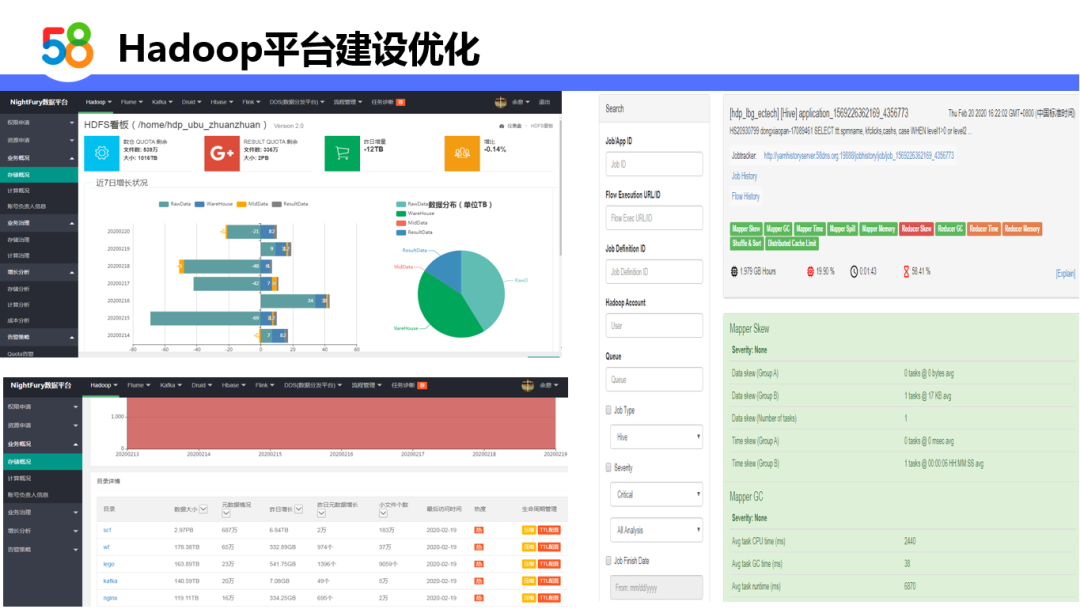Image resolution: width=1080 pixels, height=609 pixels.
Task: Click the red 热 badge in the wf row
Action: click(479, 547)
